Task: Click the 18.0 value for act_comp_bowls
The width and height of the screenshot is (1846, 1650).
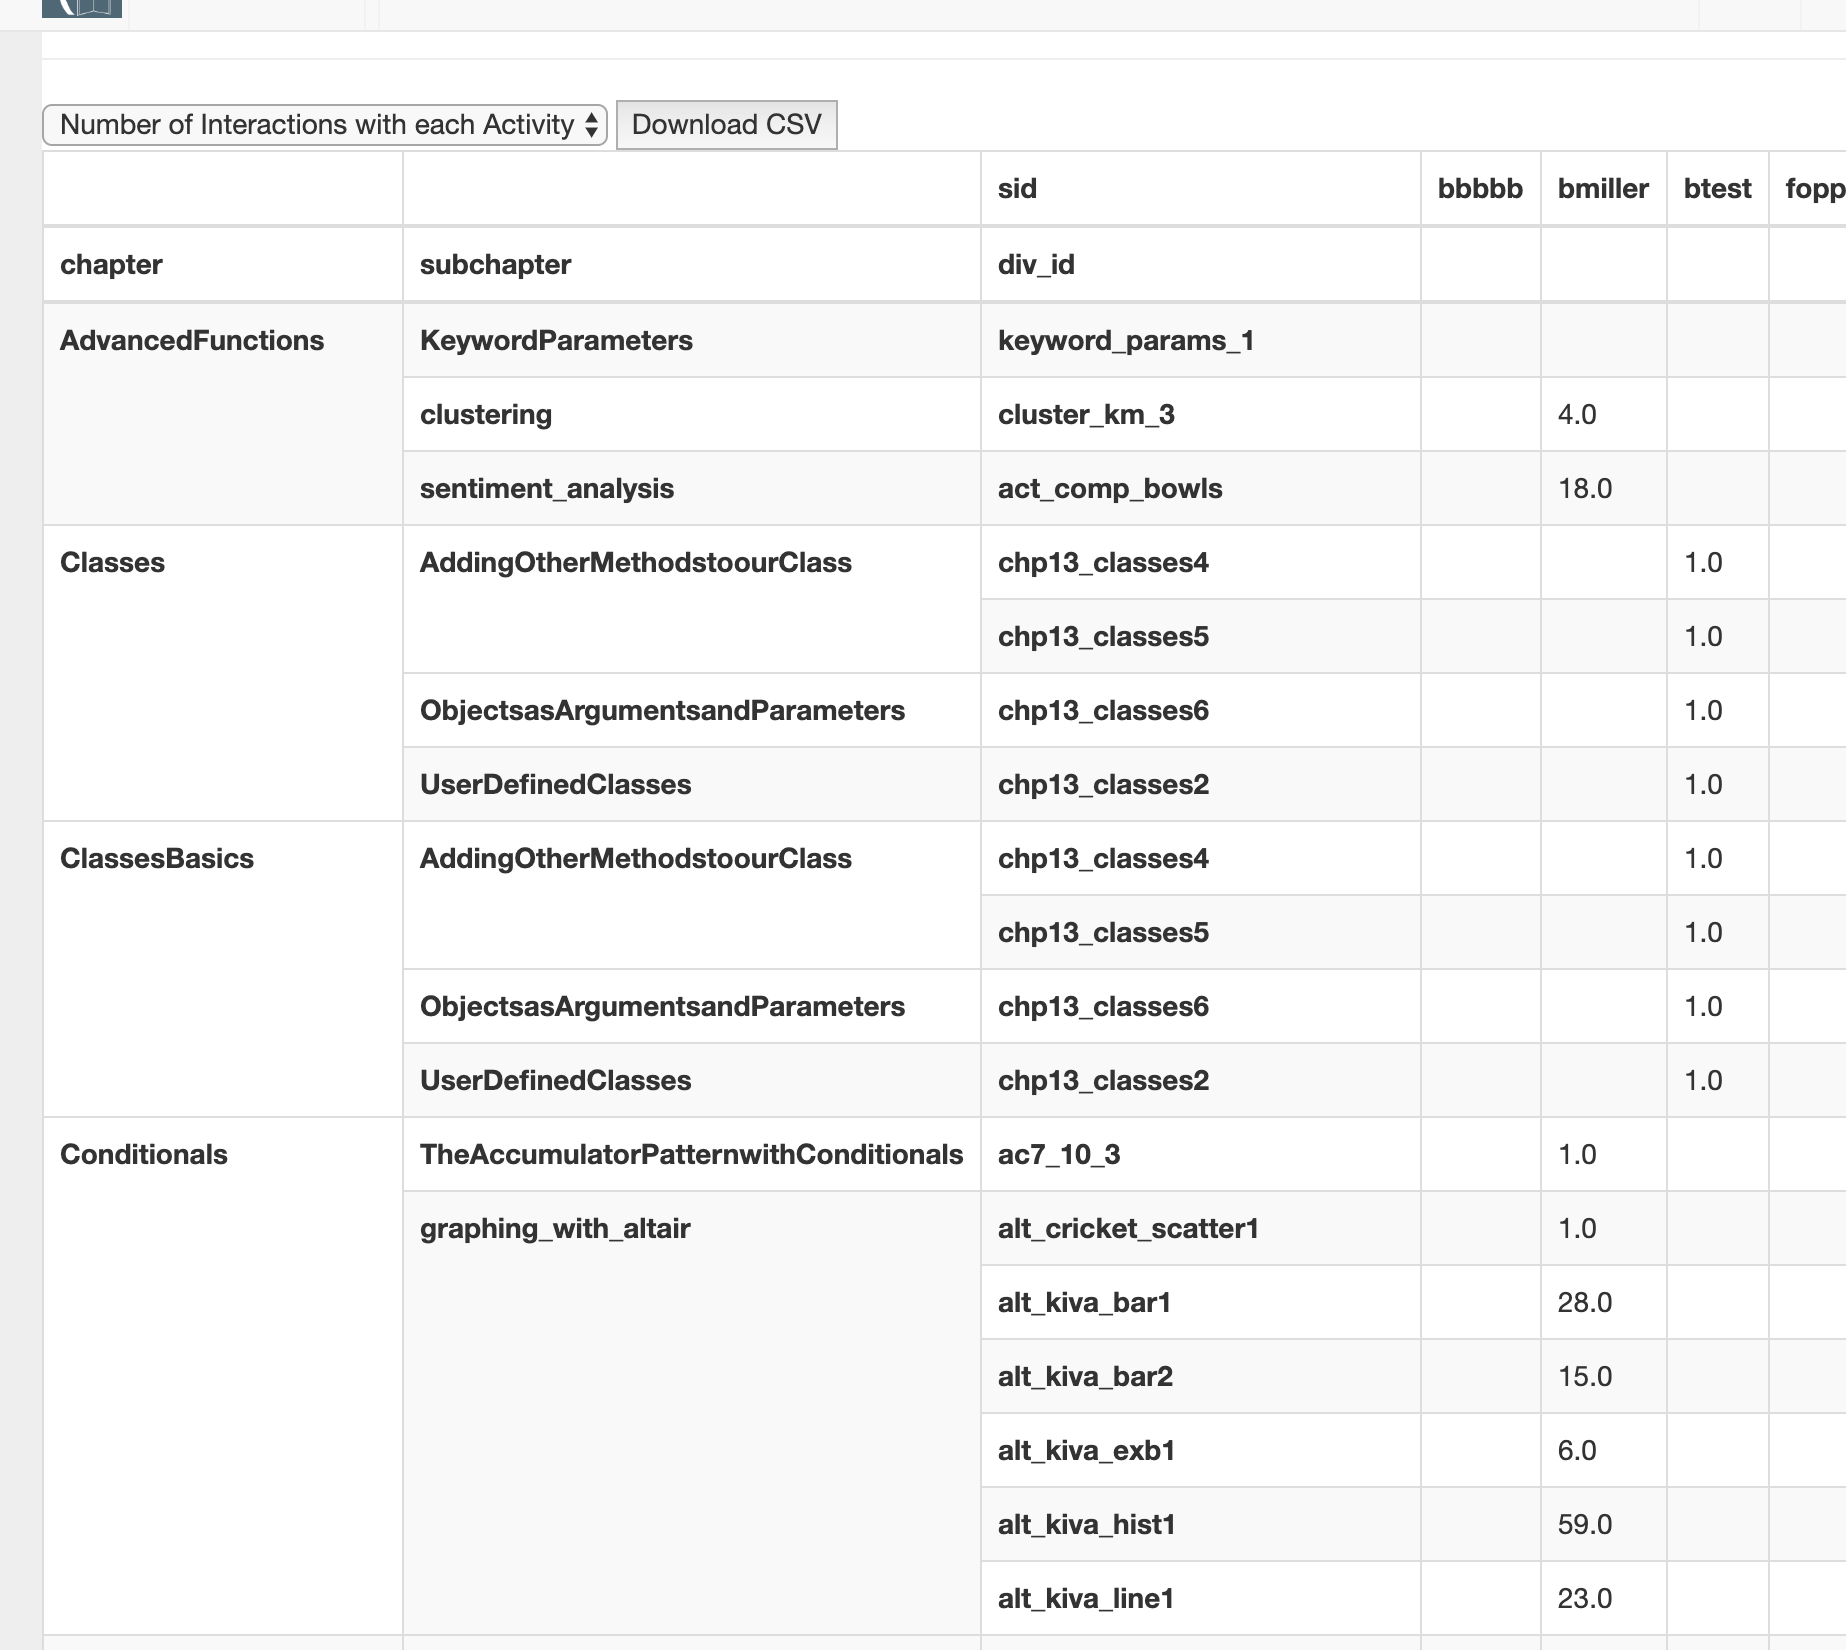Action: (1604, 488)
